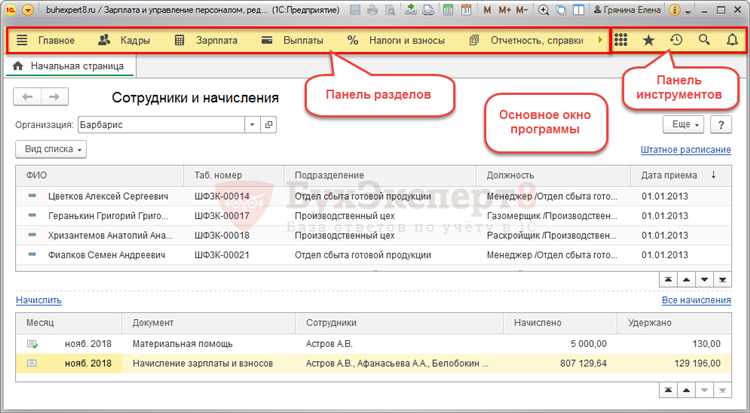Select employee Геранькин Григорий row
750x413 pixels.
[373, 216]
